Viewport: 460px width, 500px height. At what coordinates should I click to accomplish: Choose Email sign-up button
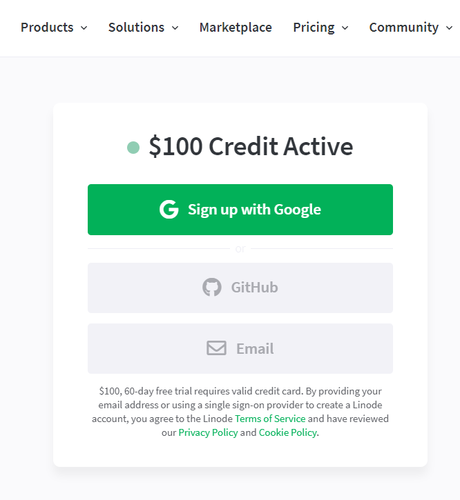pyautogui.click(x=240, y=348)
